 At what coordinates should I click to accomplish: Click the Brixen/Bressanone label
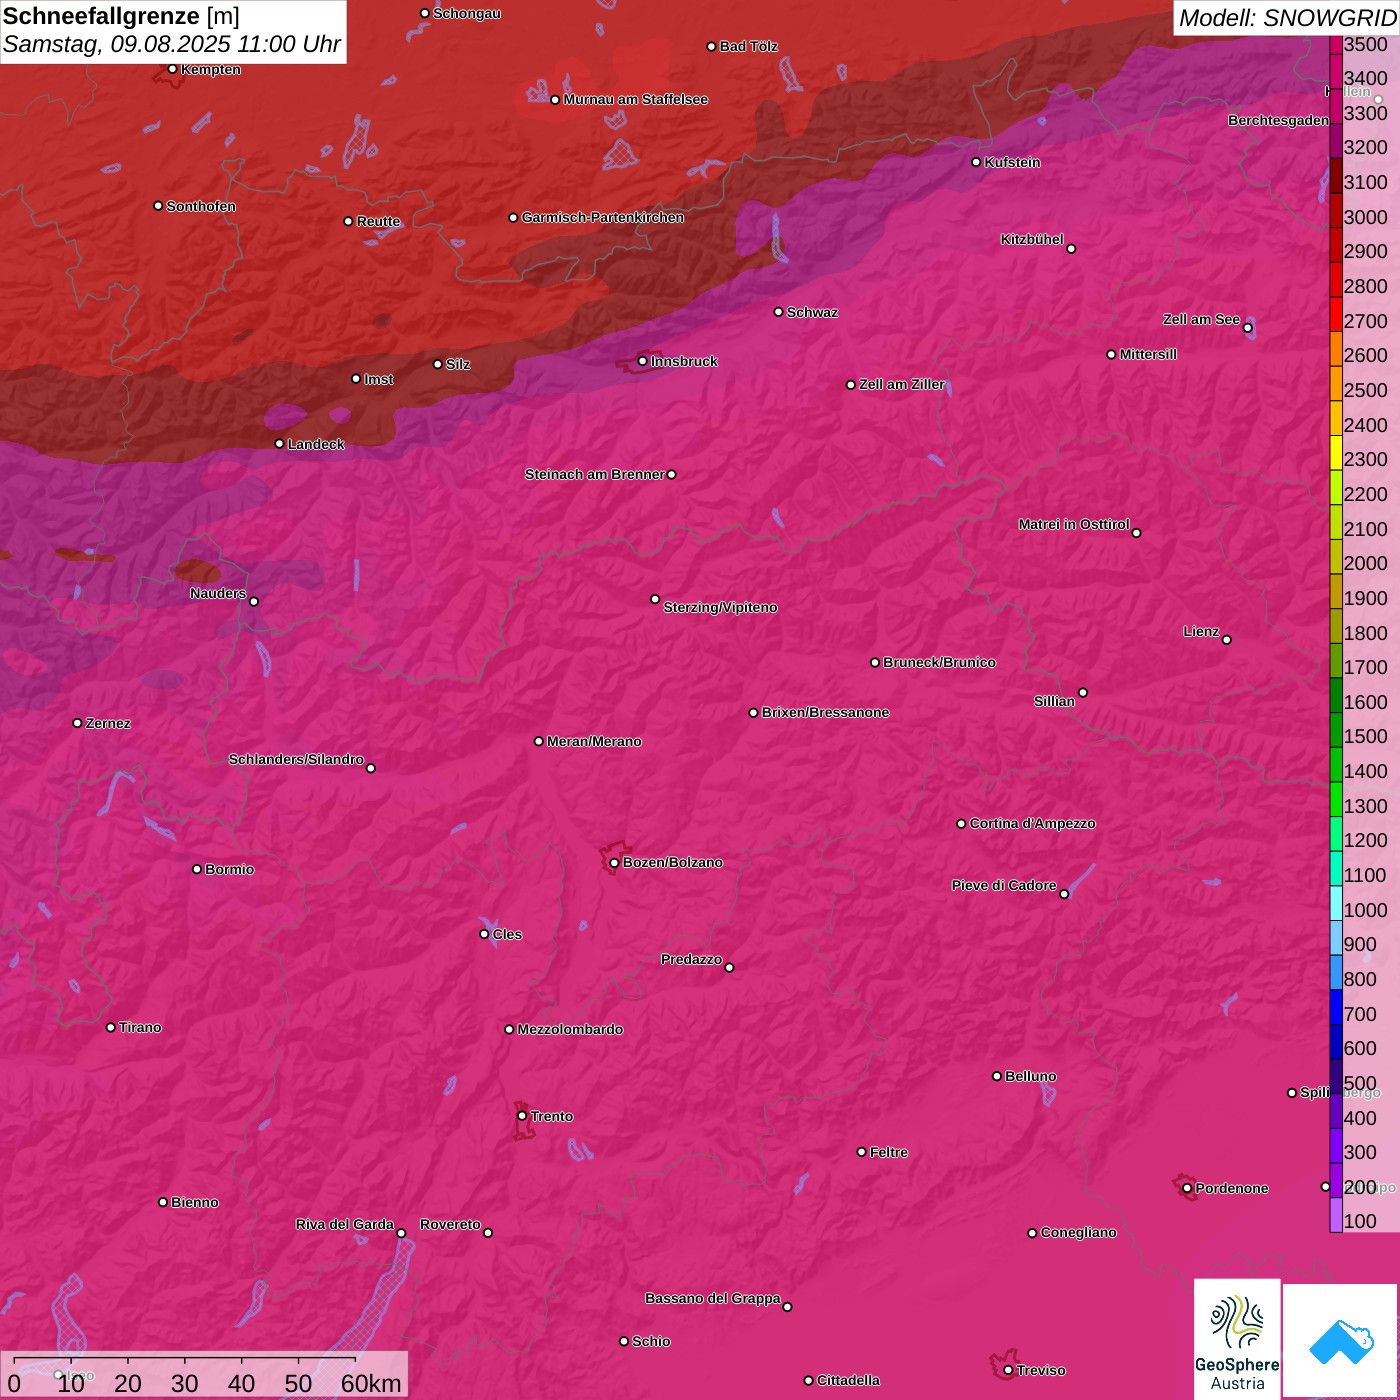825,712
